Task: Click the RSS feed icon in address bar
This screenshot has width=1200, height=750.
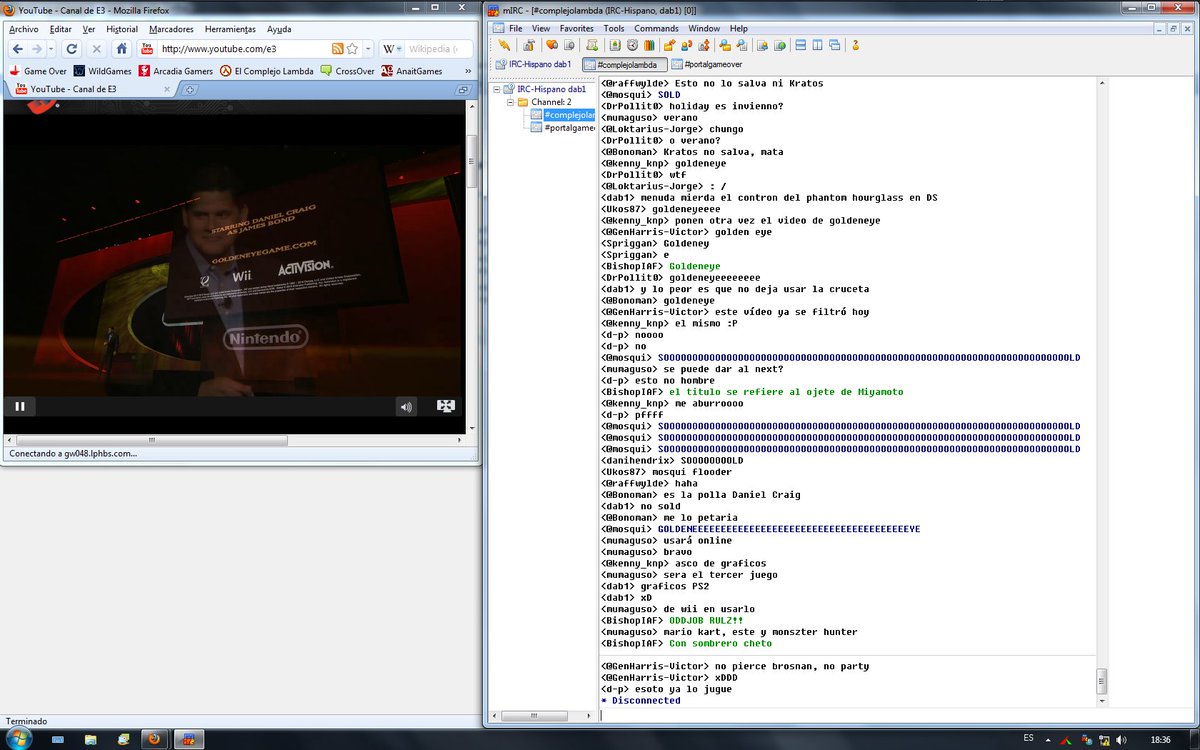Action: click(338, 48)
